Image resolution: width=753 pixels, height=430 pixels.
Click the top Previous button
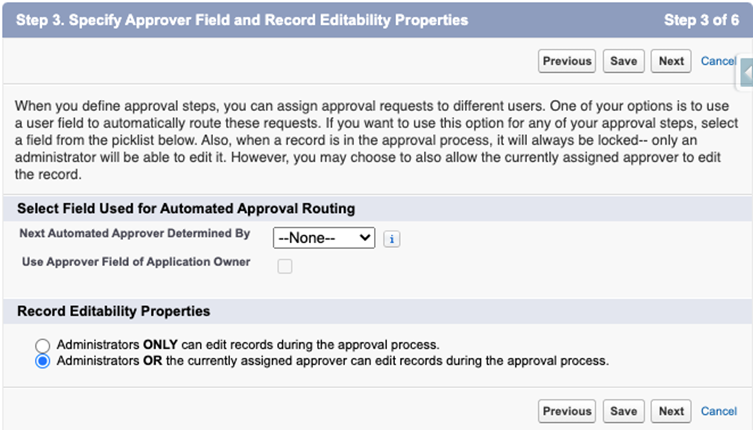[567, 61]
